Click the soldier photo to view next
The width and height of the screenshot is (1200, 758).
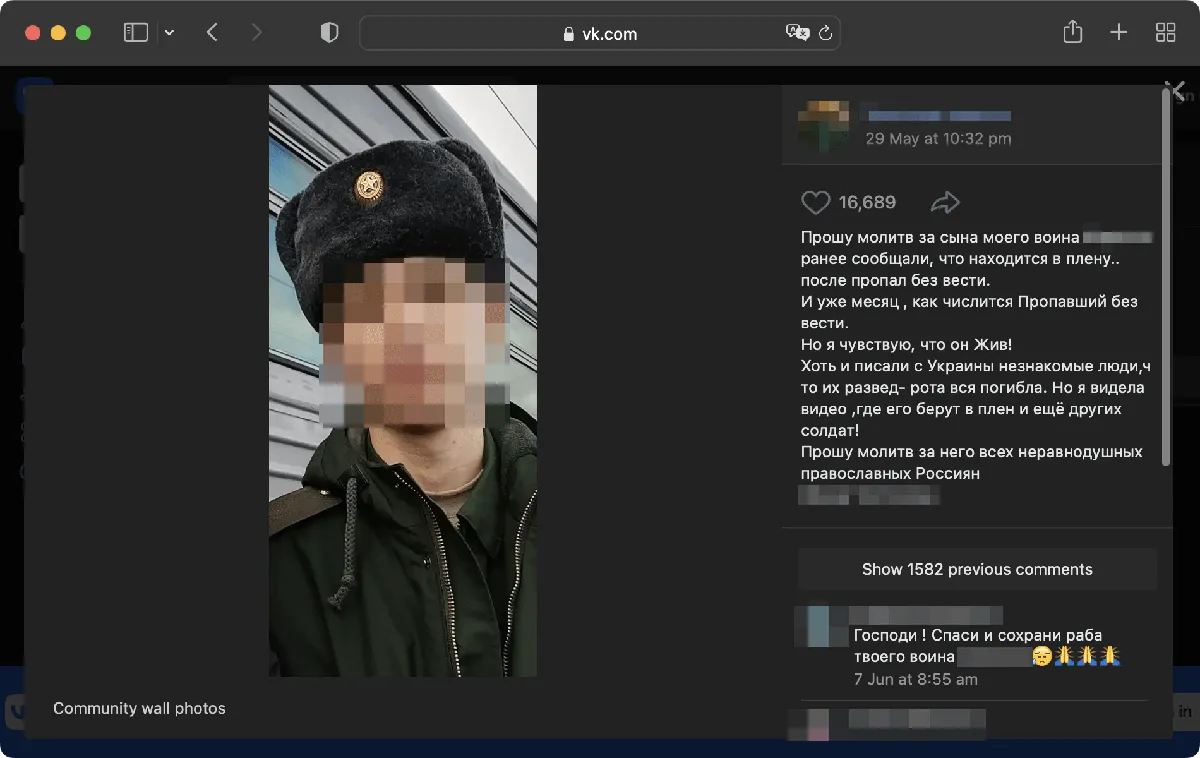(403, 381)
